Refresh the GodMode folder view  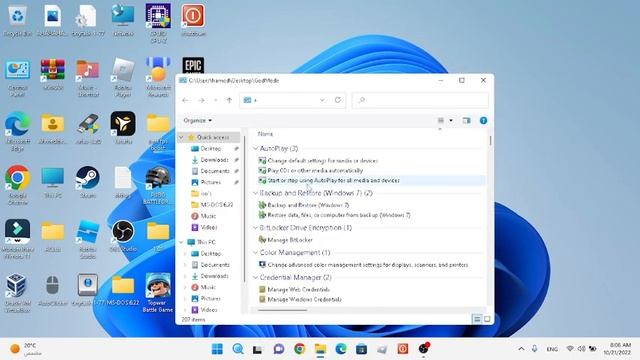coord(338,100)
